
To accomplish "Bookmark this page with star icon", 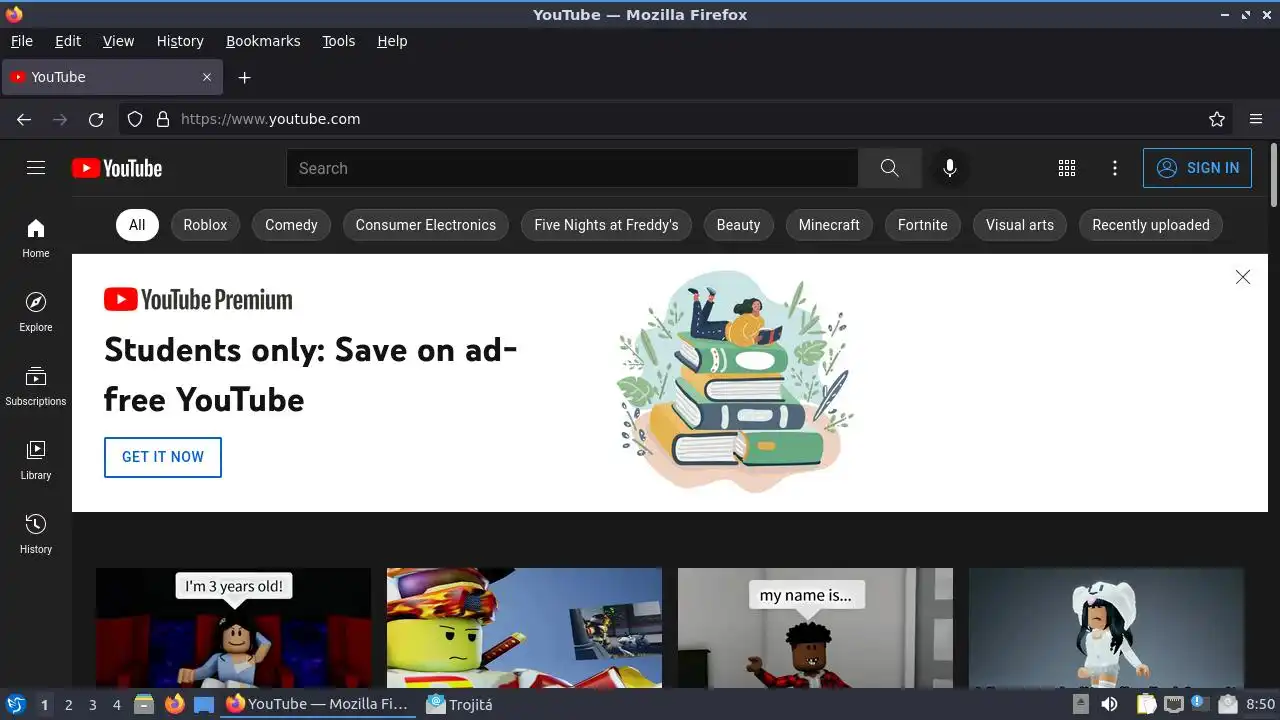I will (1217, 119).
